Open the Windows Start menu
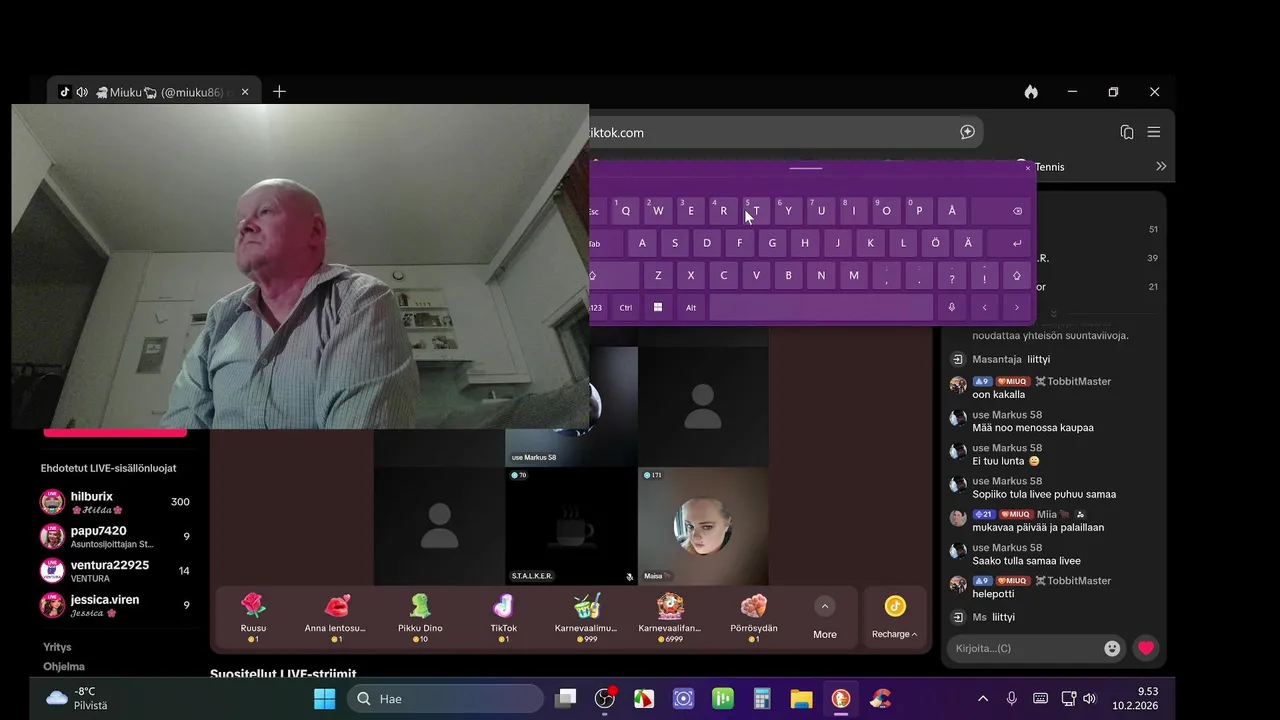The image size is (1280, 720). (x=324, y=698)
